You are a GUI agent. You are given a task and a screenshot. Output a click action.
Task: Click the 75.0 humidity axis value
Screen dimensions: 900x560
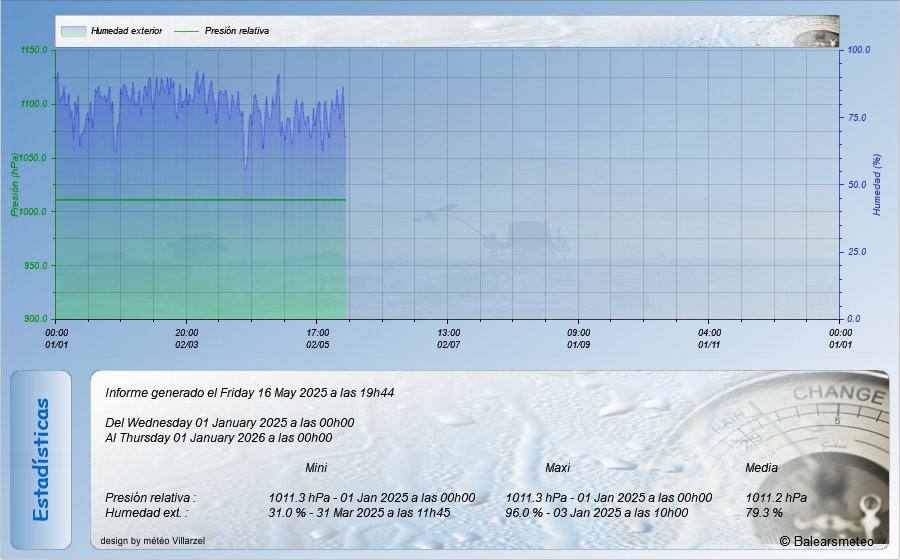point(856,118)
